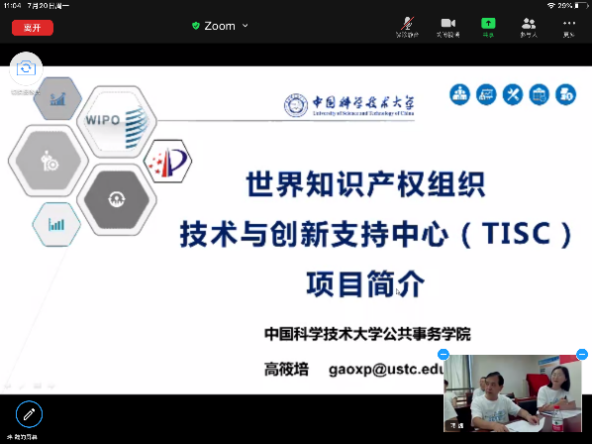Image resolution: width=592 pixels, height=444 pixels.
Task: Unmute the microphone
Action: 407,27
